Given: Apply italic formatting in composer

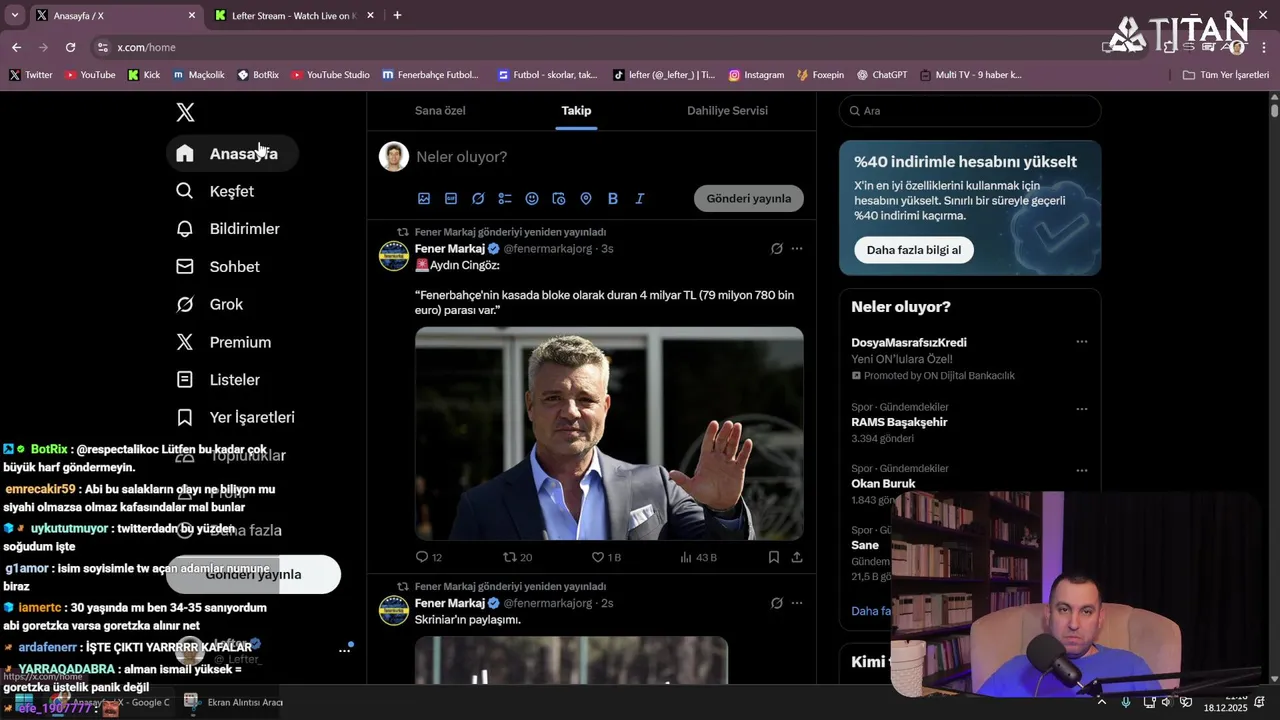Looking at the screenshot, I should pos(640,199).
